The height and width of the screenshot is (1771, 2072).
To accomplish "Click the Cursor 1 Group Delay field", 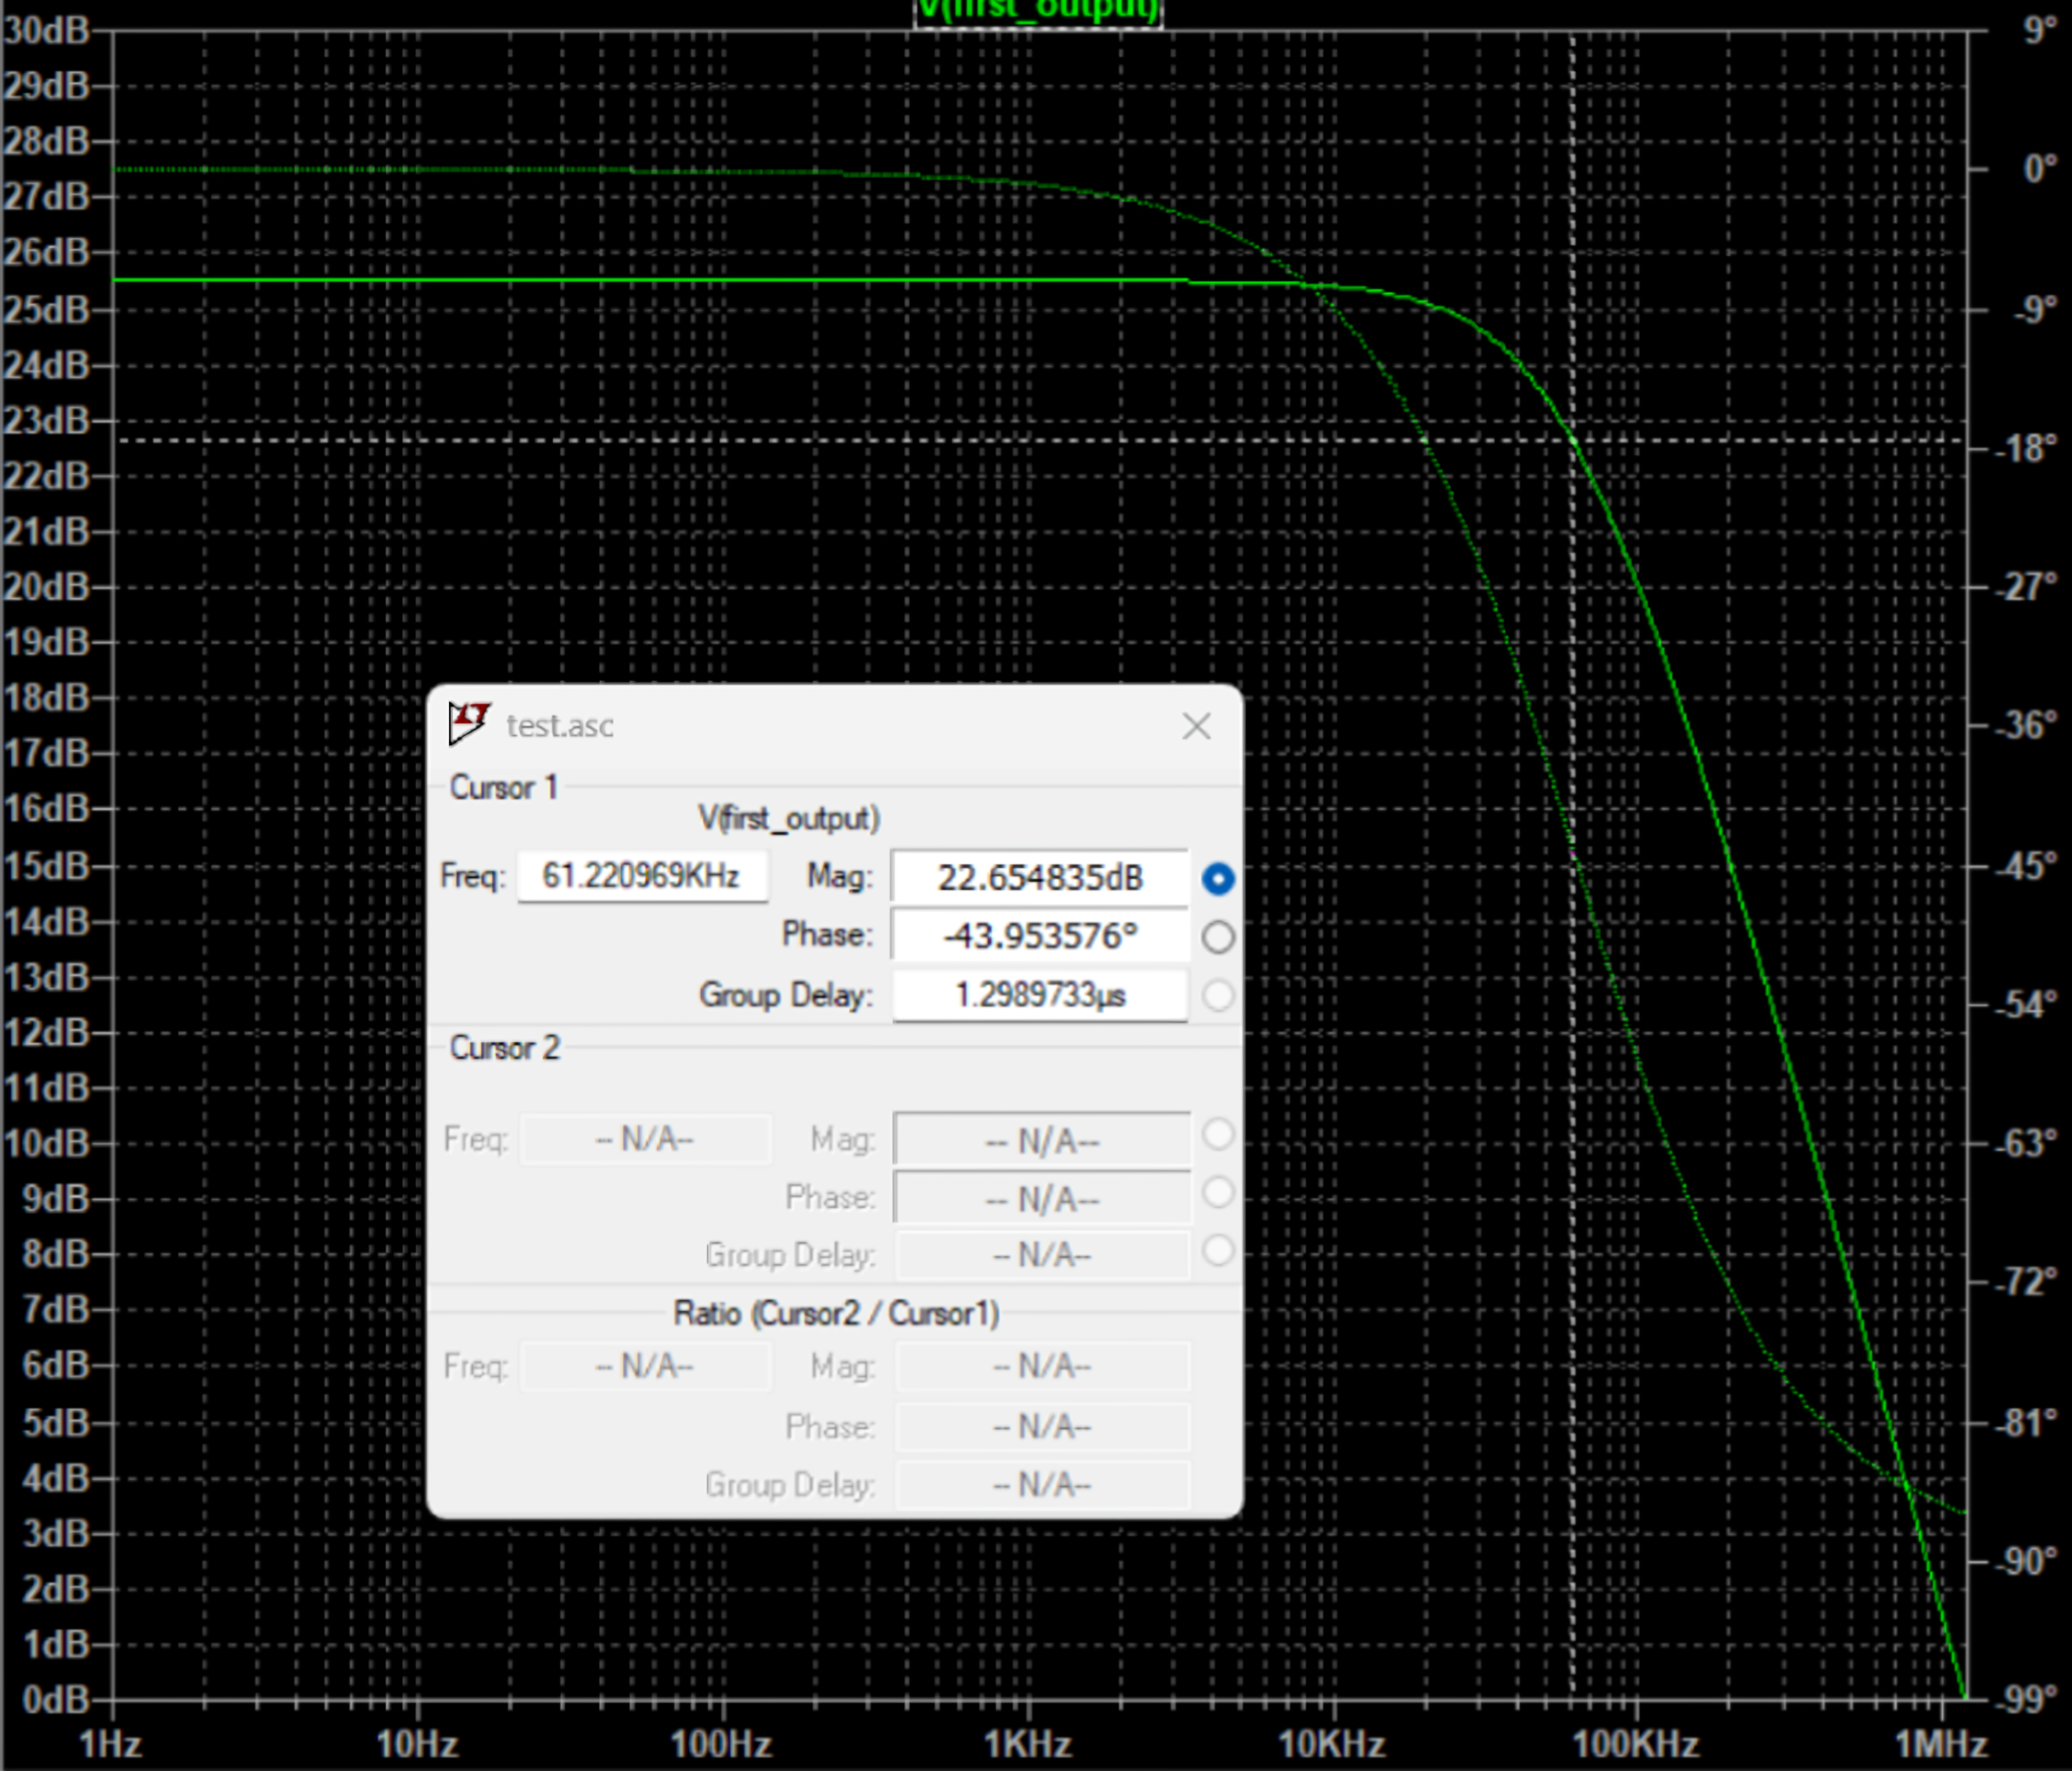I will point(1040,995).
